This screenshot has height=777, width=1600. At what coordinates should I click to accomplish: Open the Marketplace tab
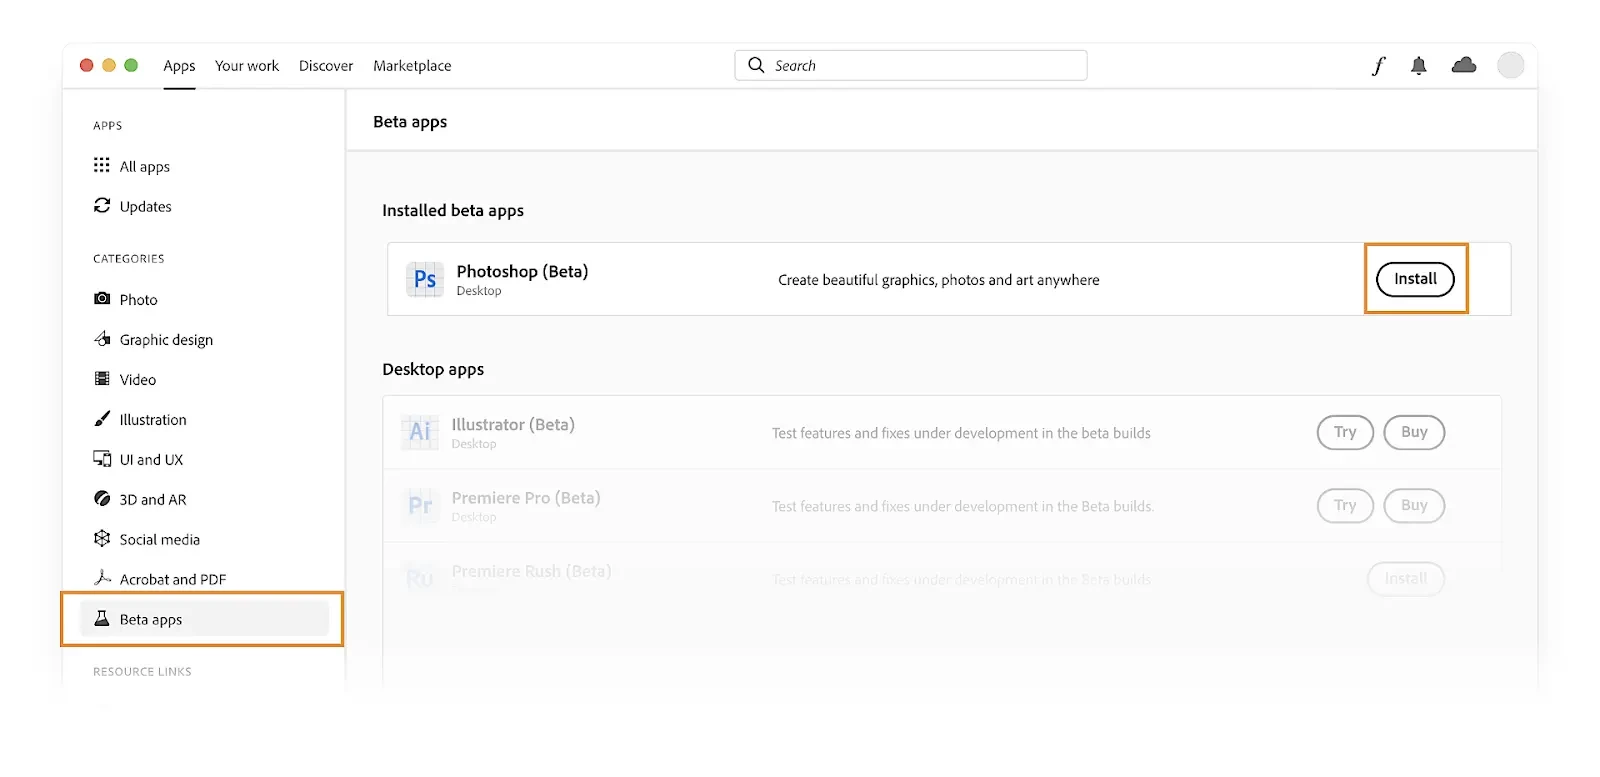coord(412,66)
